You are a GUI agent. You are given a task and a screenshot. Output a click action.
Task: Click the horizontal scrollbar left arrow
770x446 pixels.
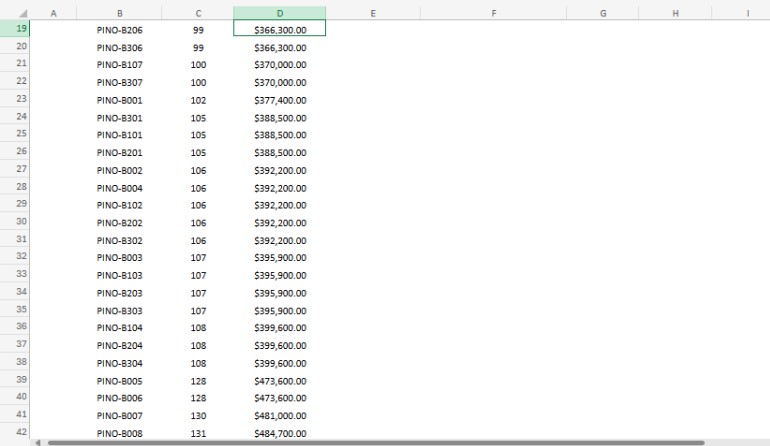[x=38, y=442]
